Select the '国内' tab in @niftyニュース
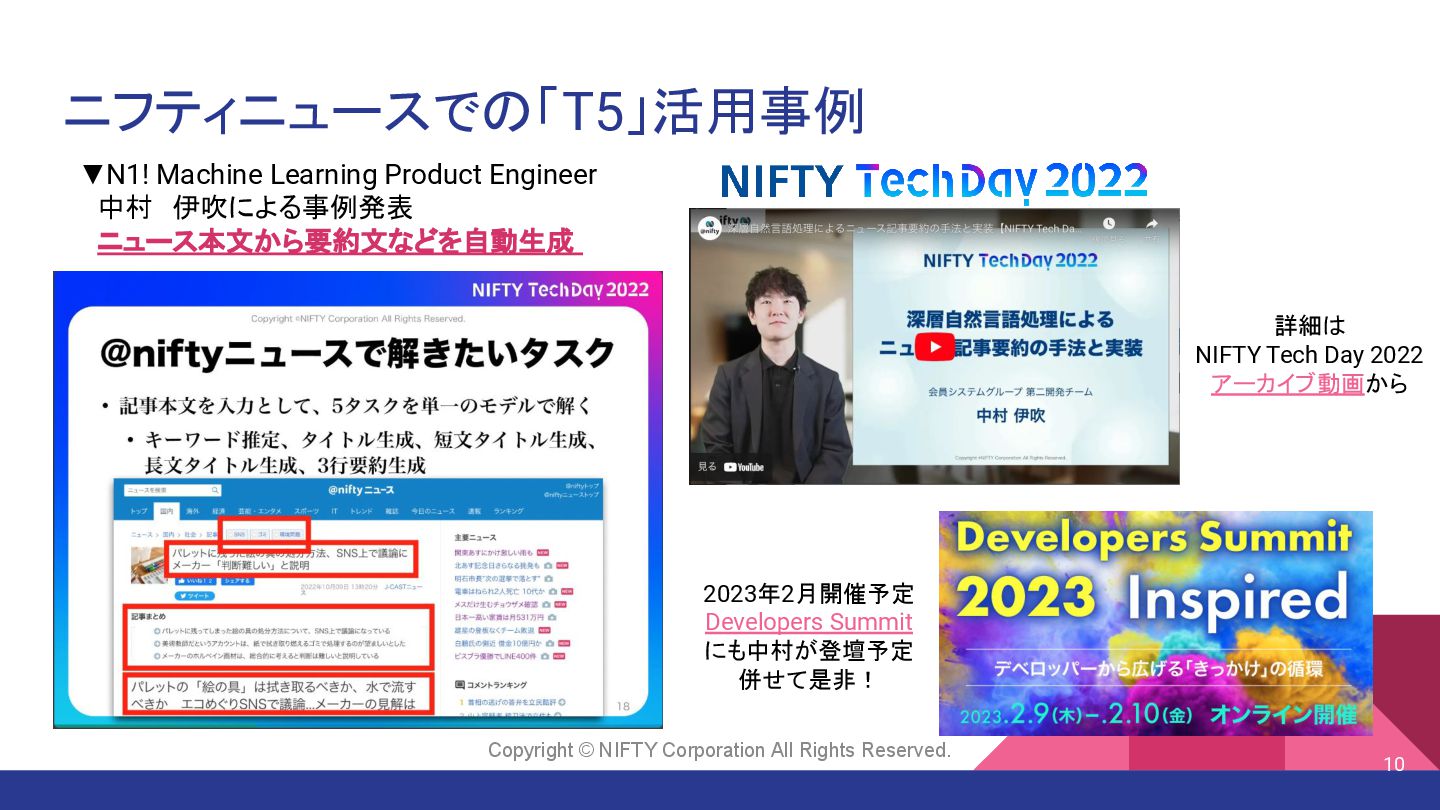Image resolution: width=1440 pixels, height=810 pixels. coord(167,511)
